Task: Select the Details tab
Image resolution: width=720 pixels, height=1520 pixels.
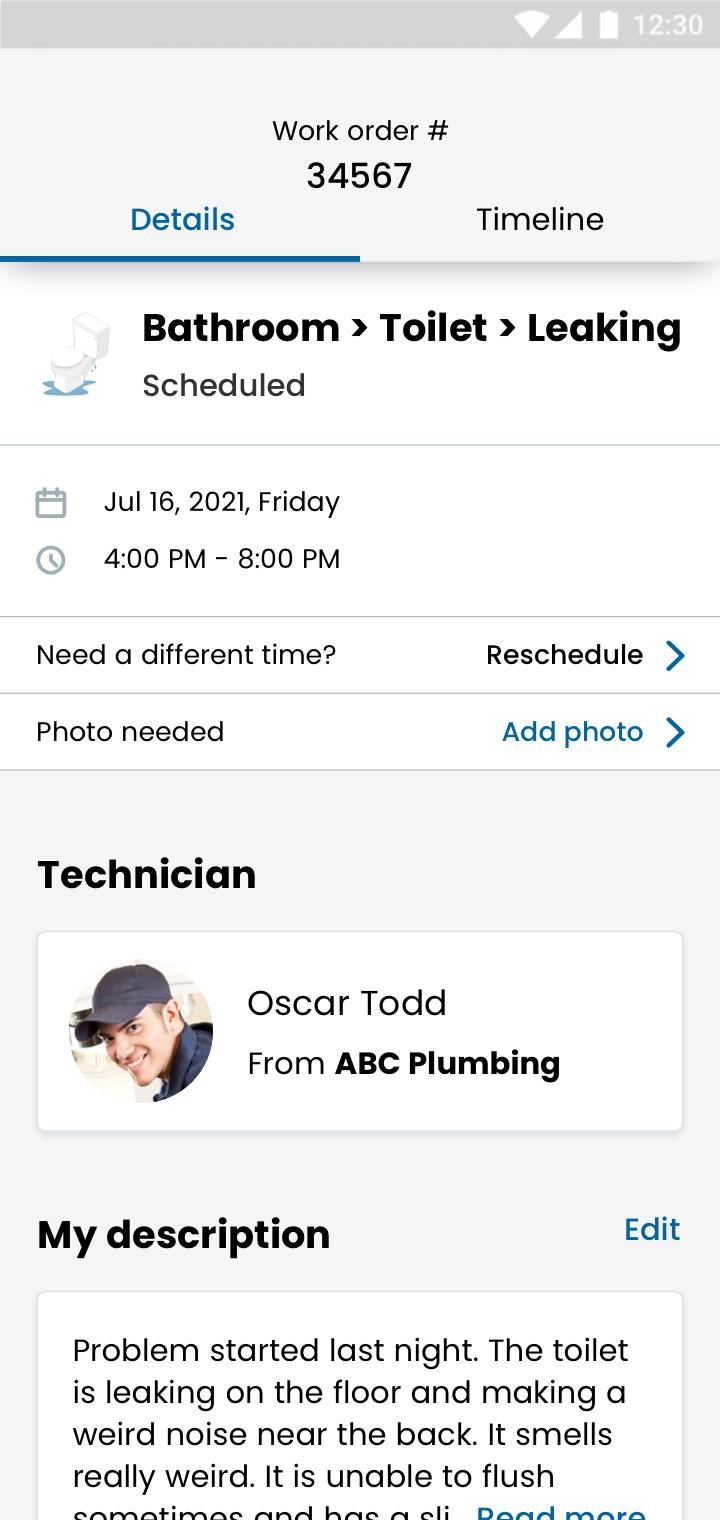Action: coord(182,219)
